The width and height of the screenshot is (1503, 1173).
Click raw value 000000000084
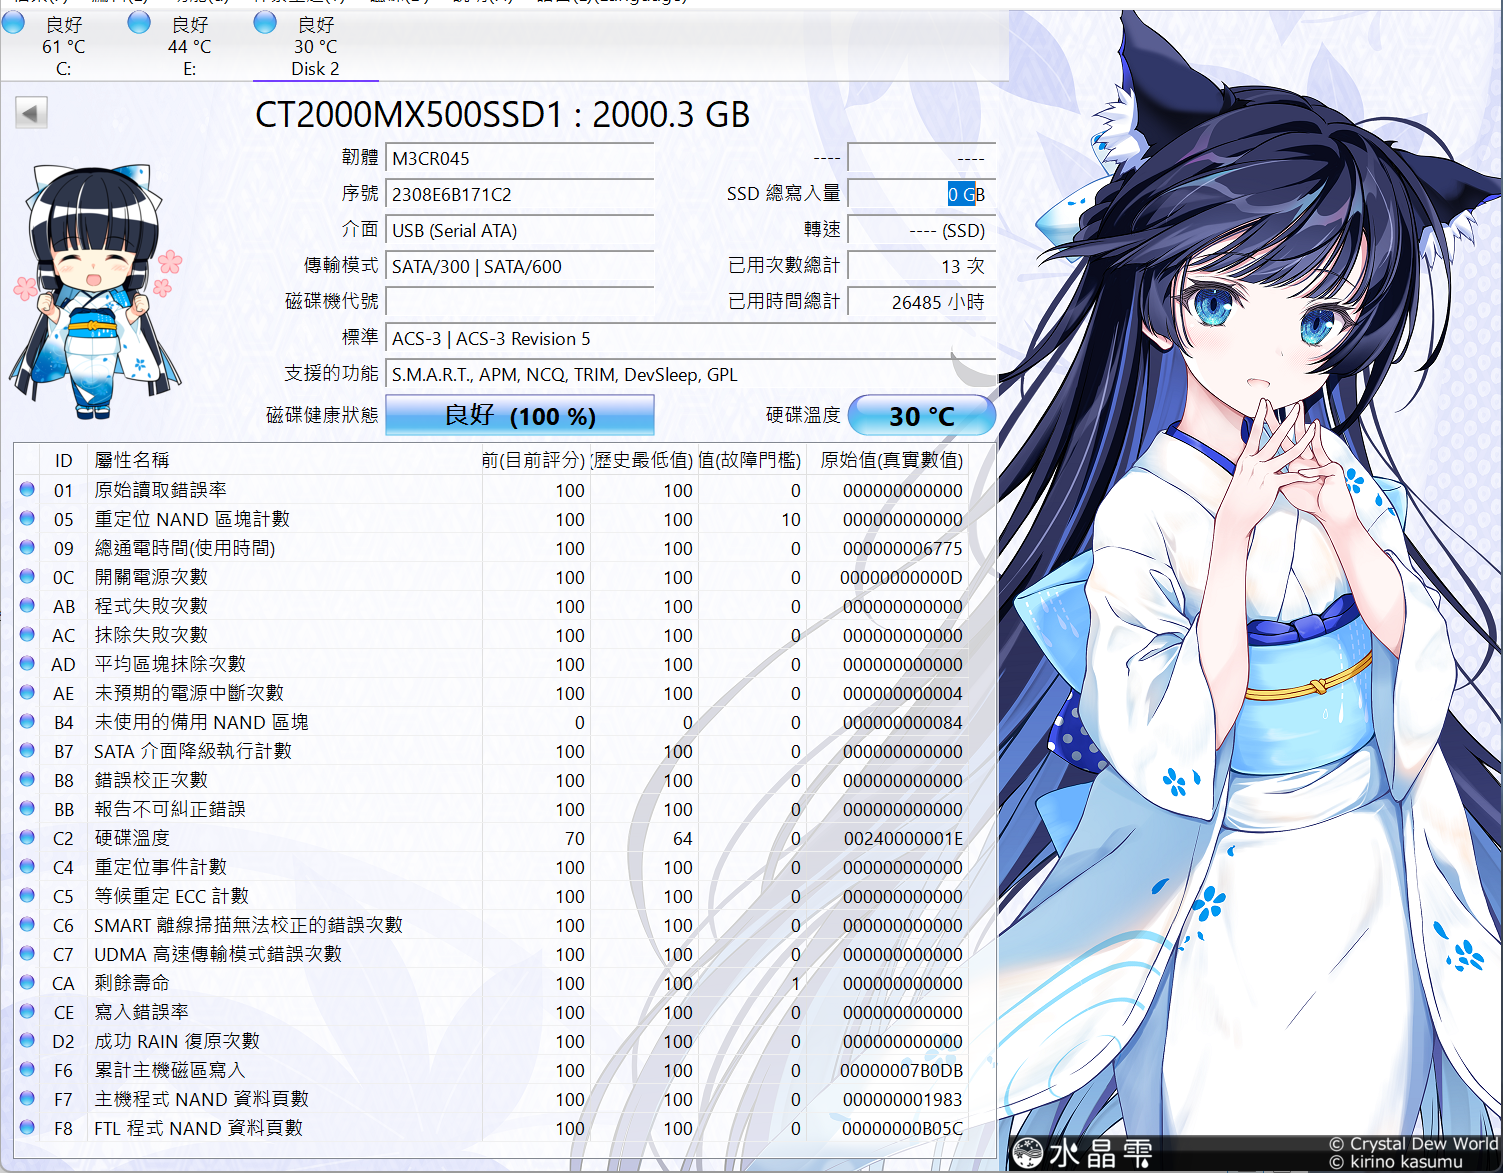903,723
